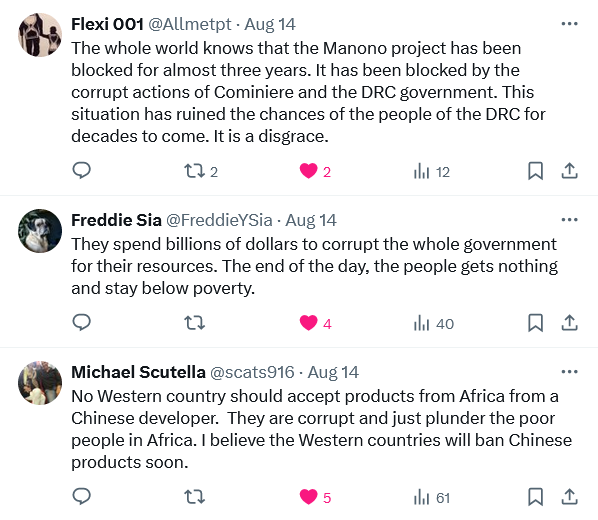Open Michael Scutella's profile avatar

tap(40, 383)
